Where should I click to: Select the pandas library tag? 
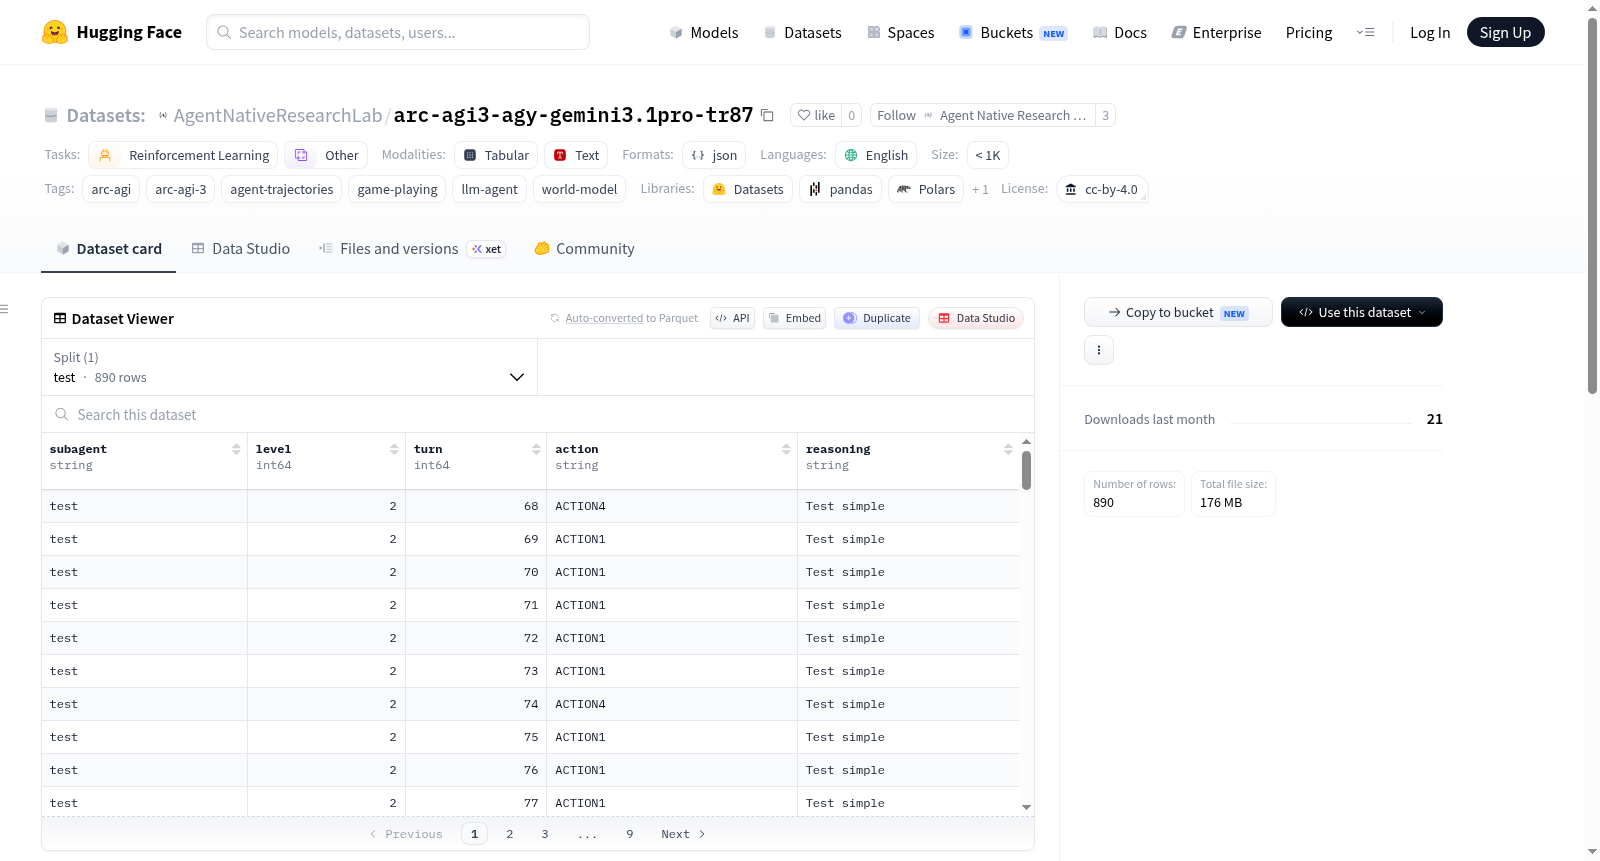pyautogui.click(x=840, y=189)
